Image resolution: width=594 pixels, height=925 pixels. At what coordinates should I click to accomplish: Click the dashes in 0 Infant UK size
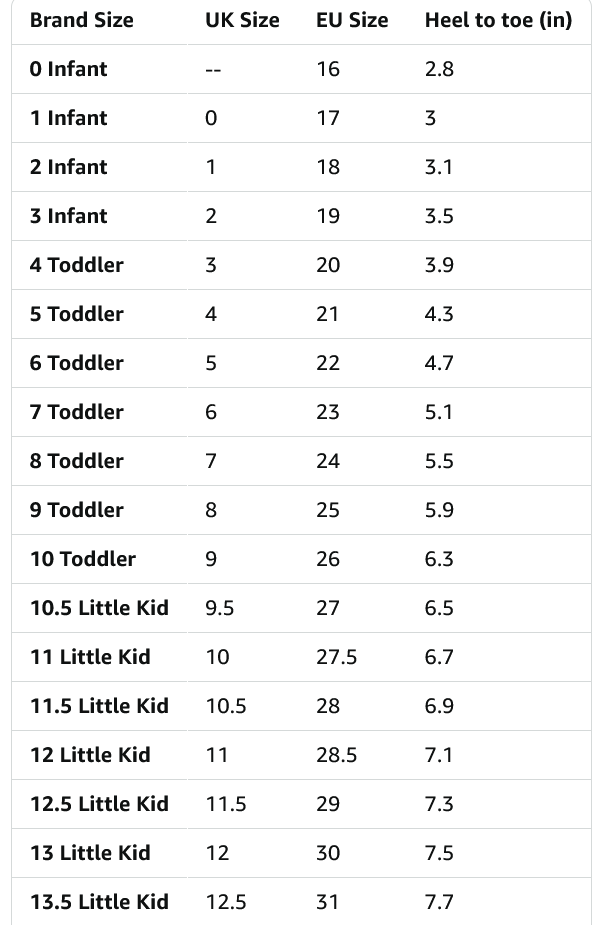[x=214, y=70]
